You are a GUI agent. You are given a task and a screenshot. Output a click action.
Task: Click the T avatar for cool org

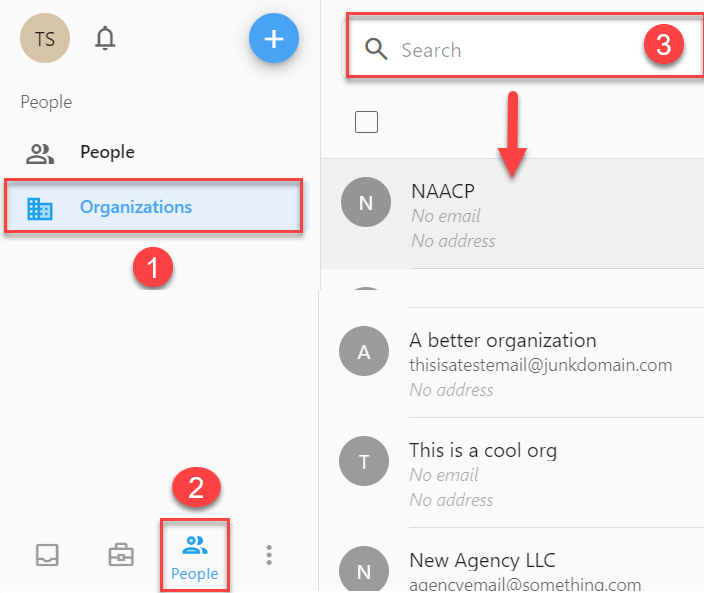point(364,461)
